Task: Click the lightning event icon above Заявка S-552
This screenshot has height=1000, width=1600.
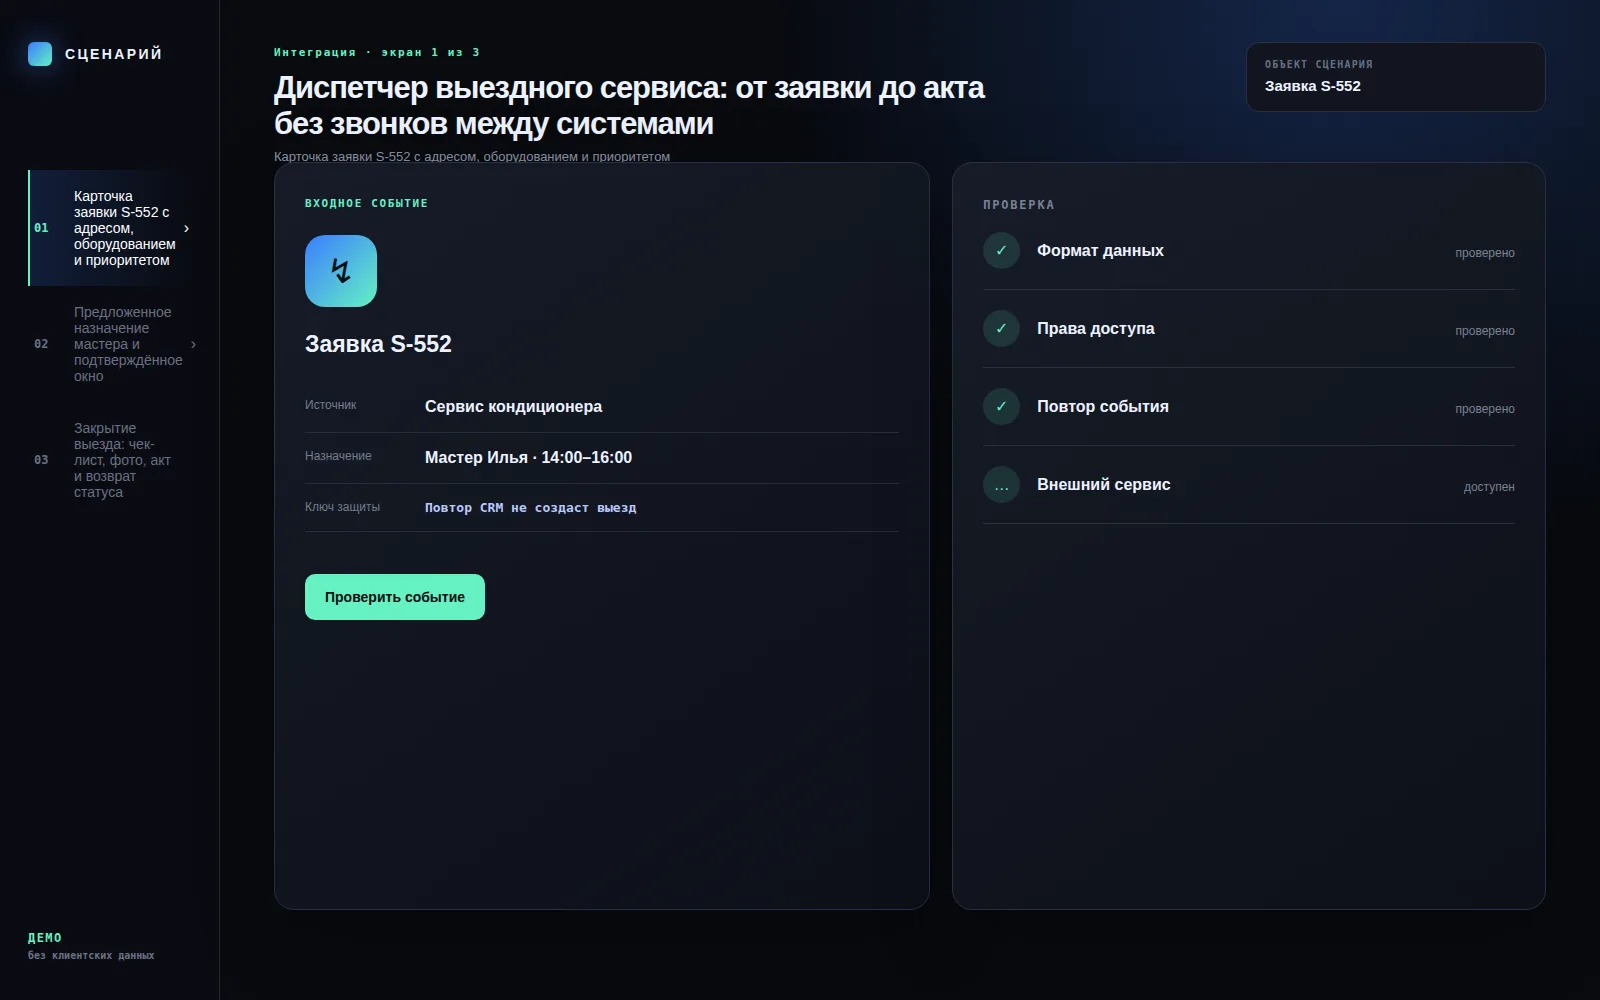Action: point(341,271)
